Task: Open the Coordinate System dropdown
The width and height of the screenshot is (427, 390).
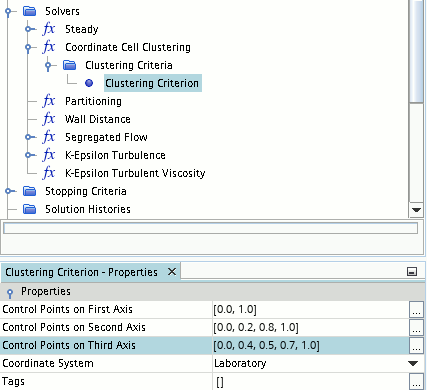Action: [x=413, y=363]
